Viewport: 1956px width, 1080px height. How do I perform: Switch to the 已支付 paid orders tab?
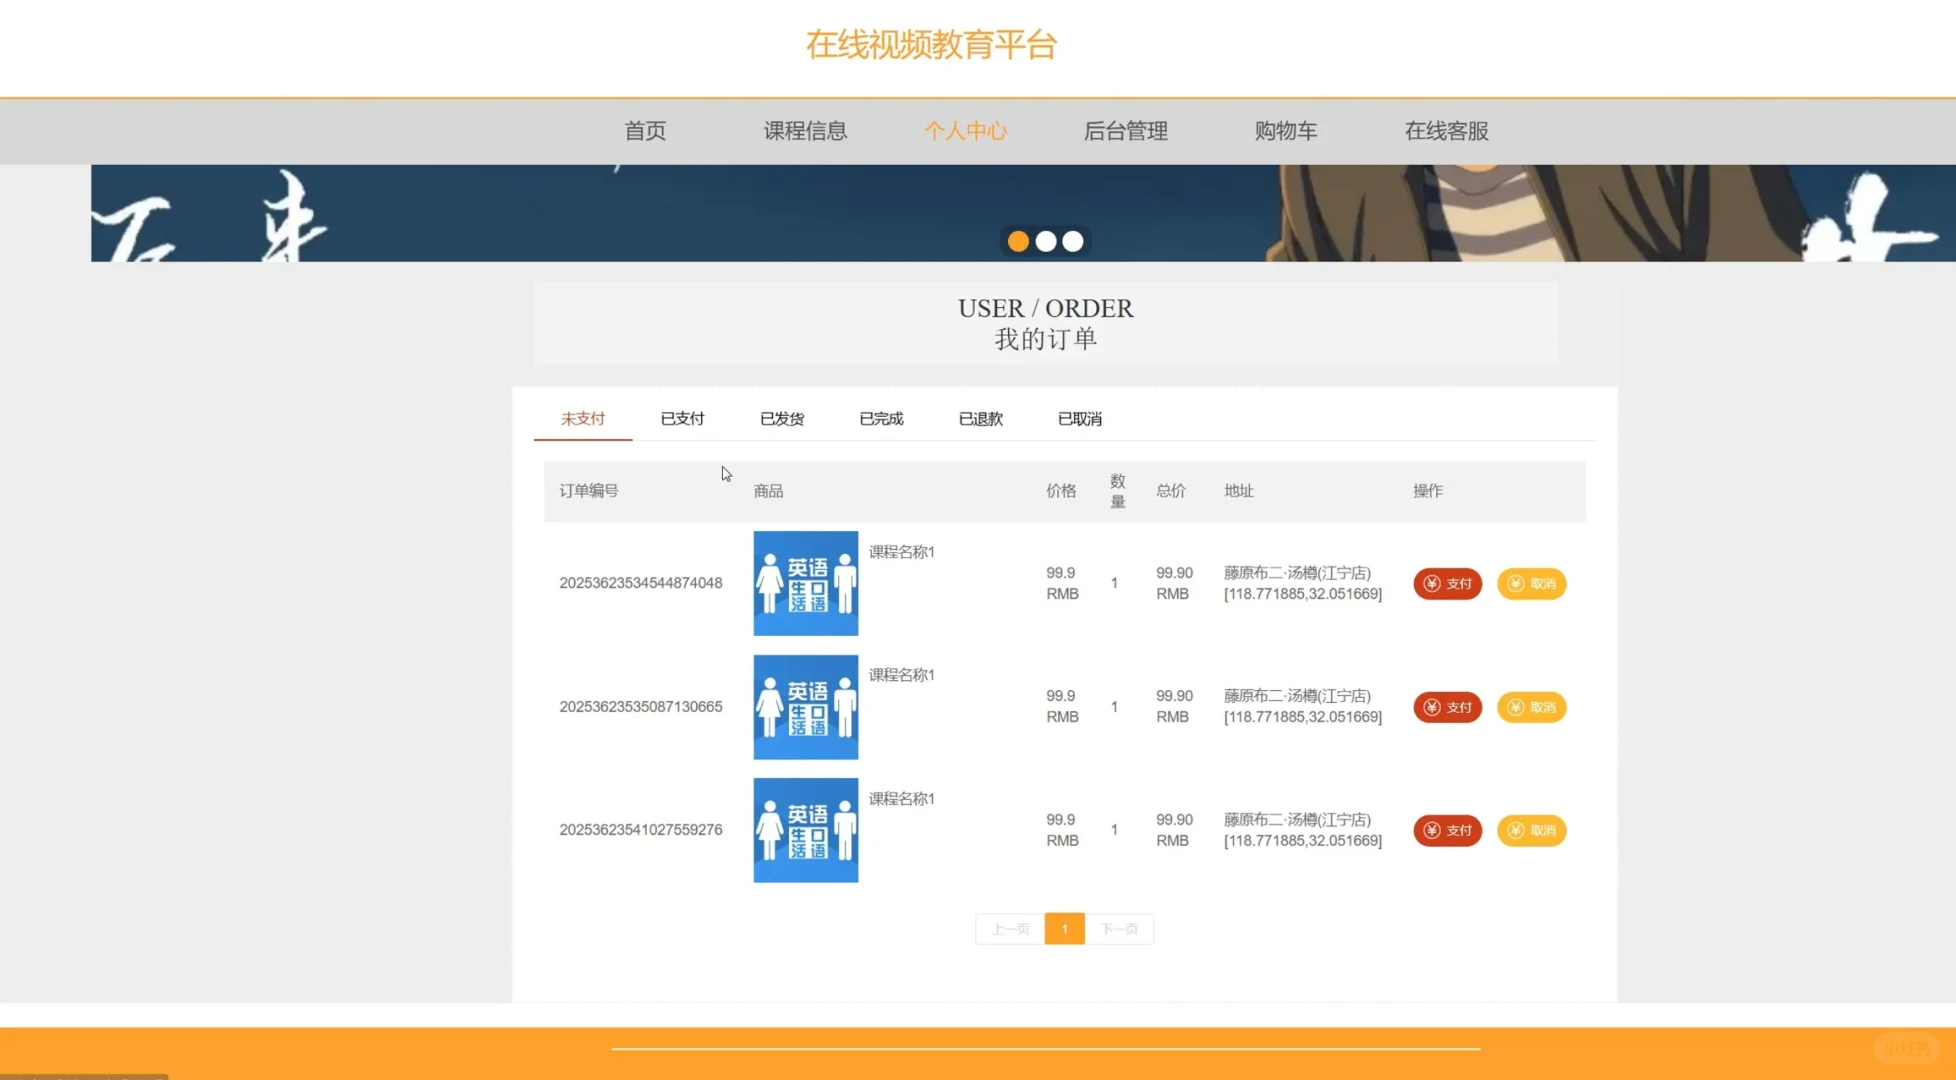(x=681, y=418)
